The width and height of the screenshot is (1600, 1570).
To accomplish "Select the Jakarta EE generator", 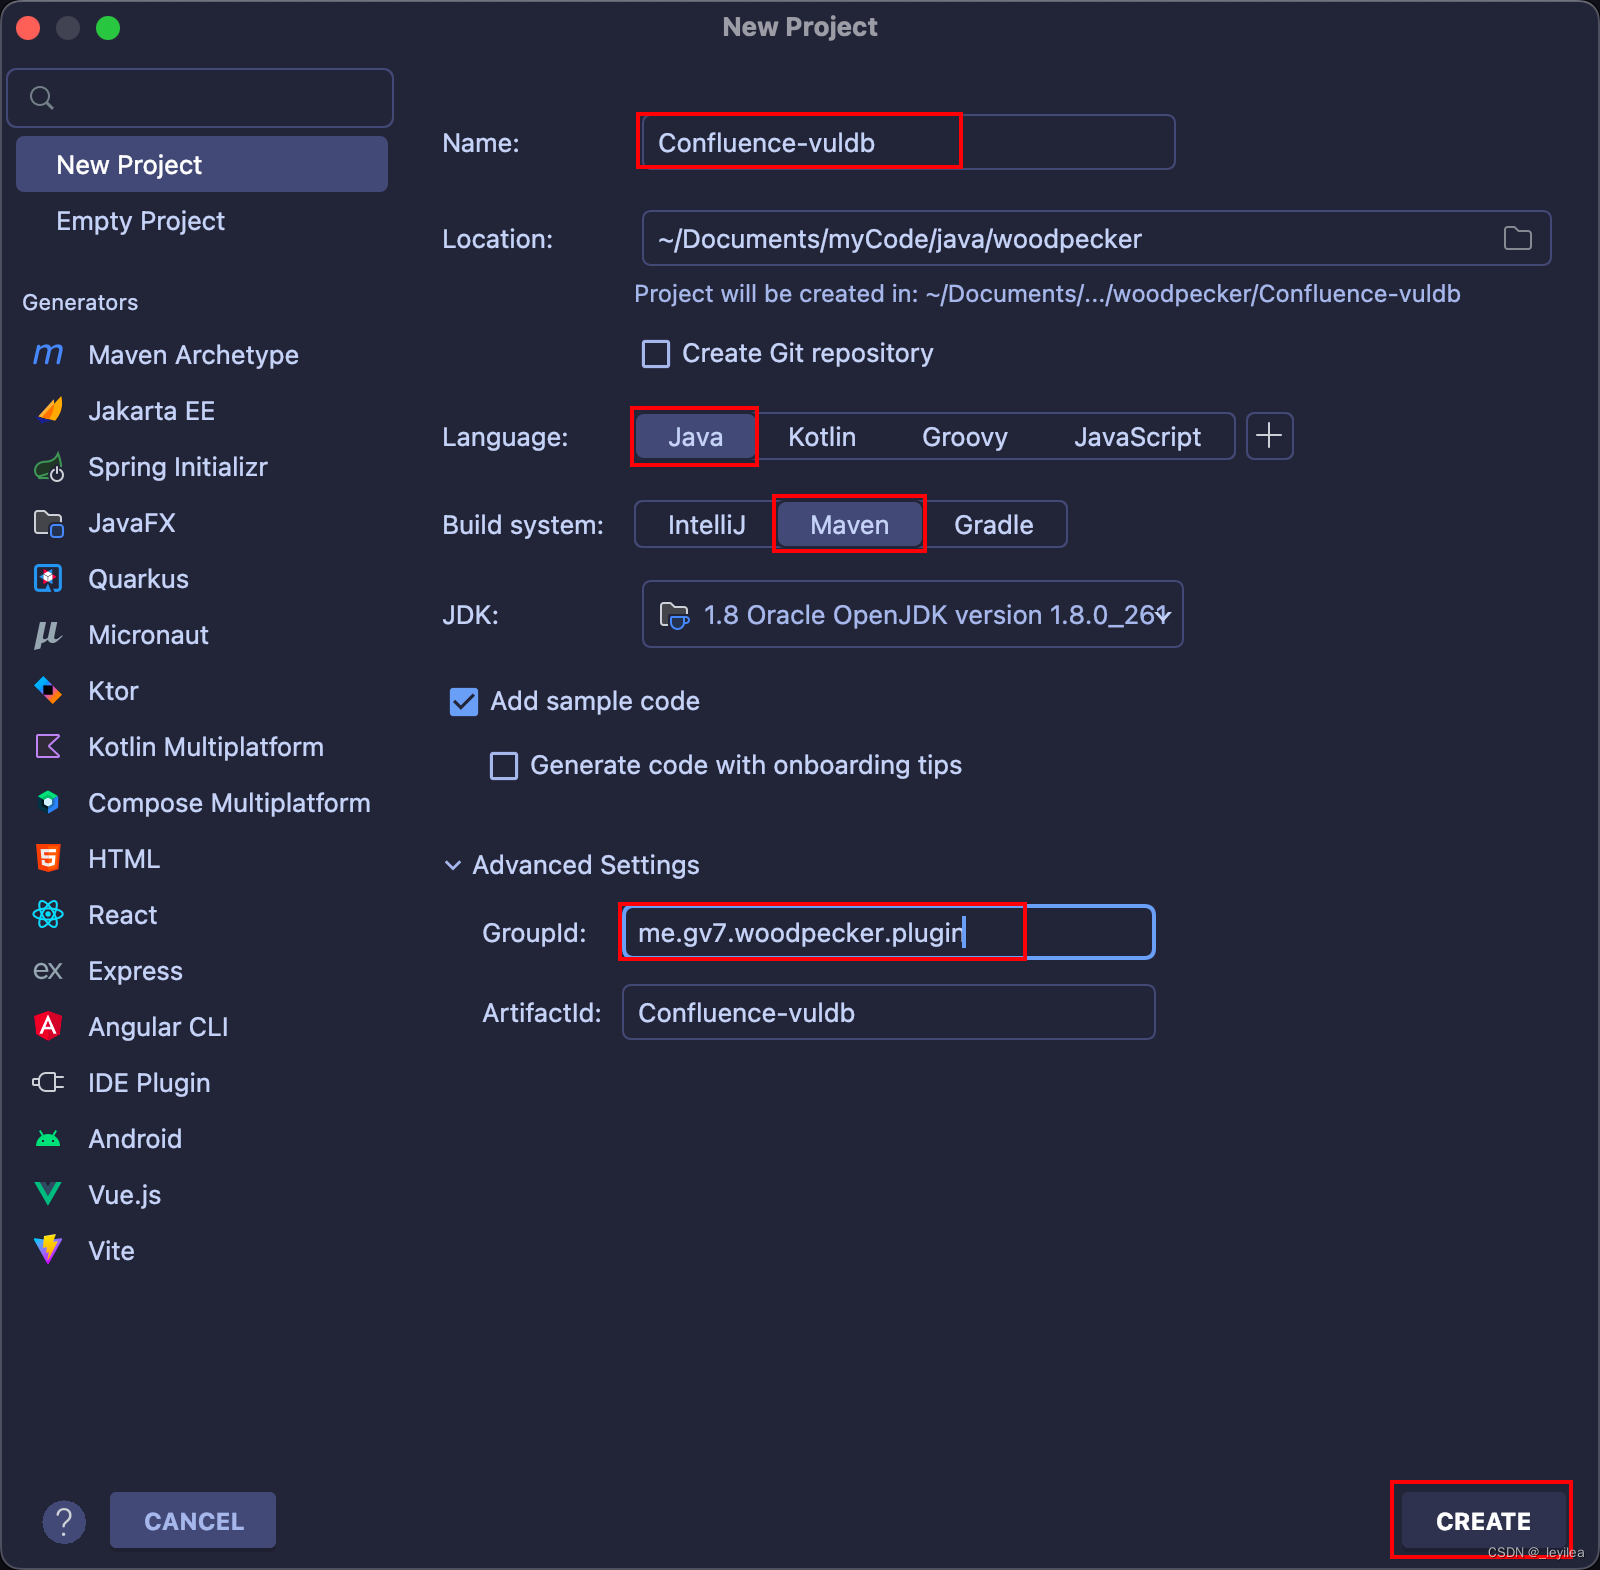I will pos(151,410).
